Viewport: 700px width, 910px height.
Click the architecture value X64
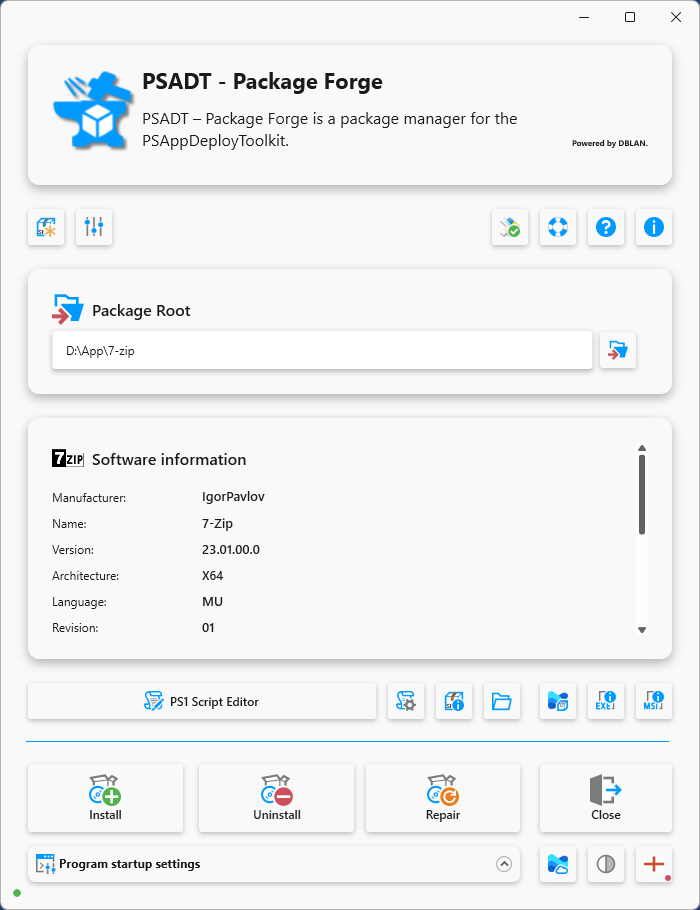pos(212,576)
